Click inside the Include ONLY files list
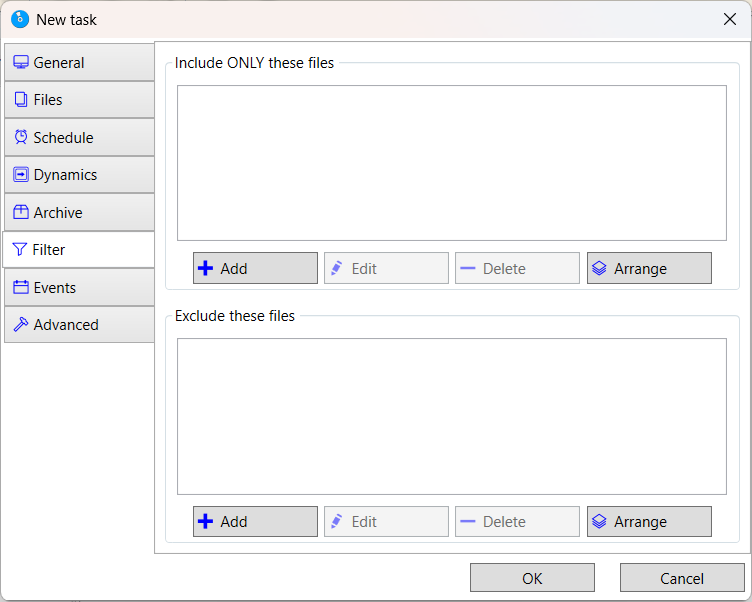This screenshot has height=602, width=752. (x=451, y=162)
